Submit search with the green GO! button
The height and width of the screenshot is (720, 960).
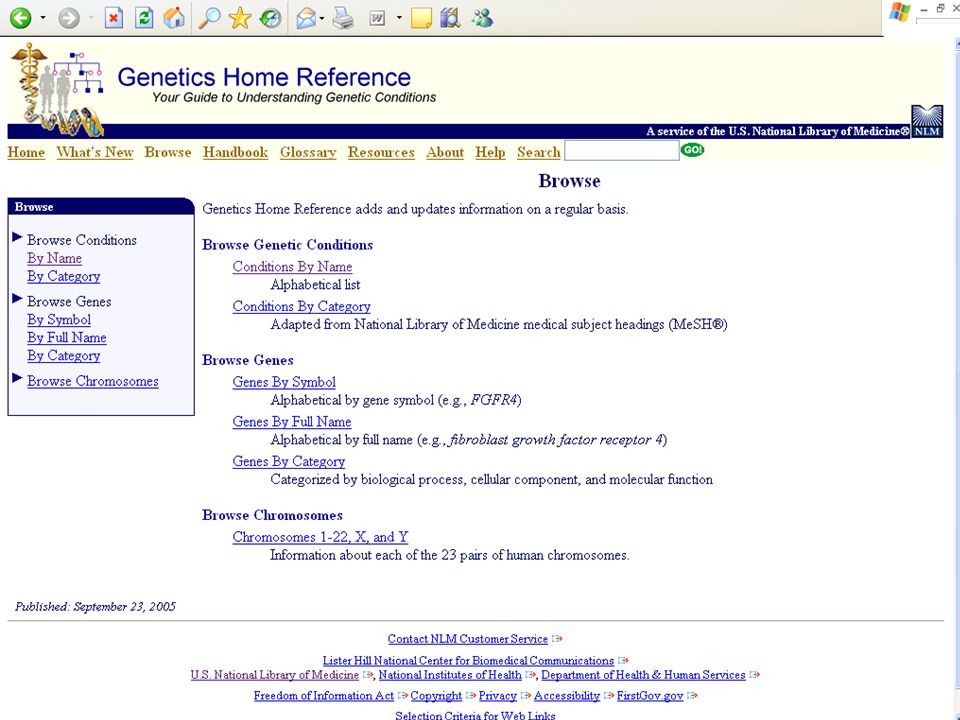point(692,150)
